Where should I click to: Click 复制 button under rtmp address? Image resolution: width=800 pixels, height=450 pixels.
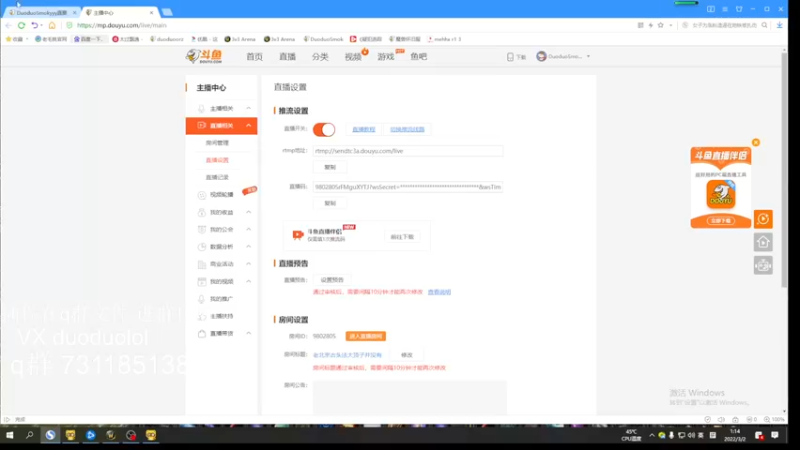click(x=330, y=167)
